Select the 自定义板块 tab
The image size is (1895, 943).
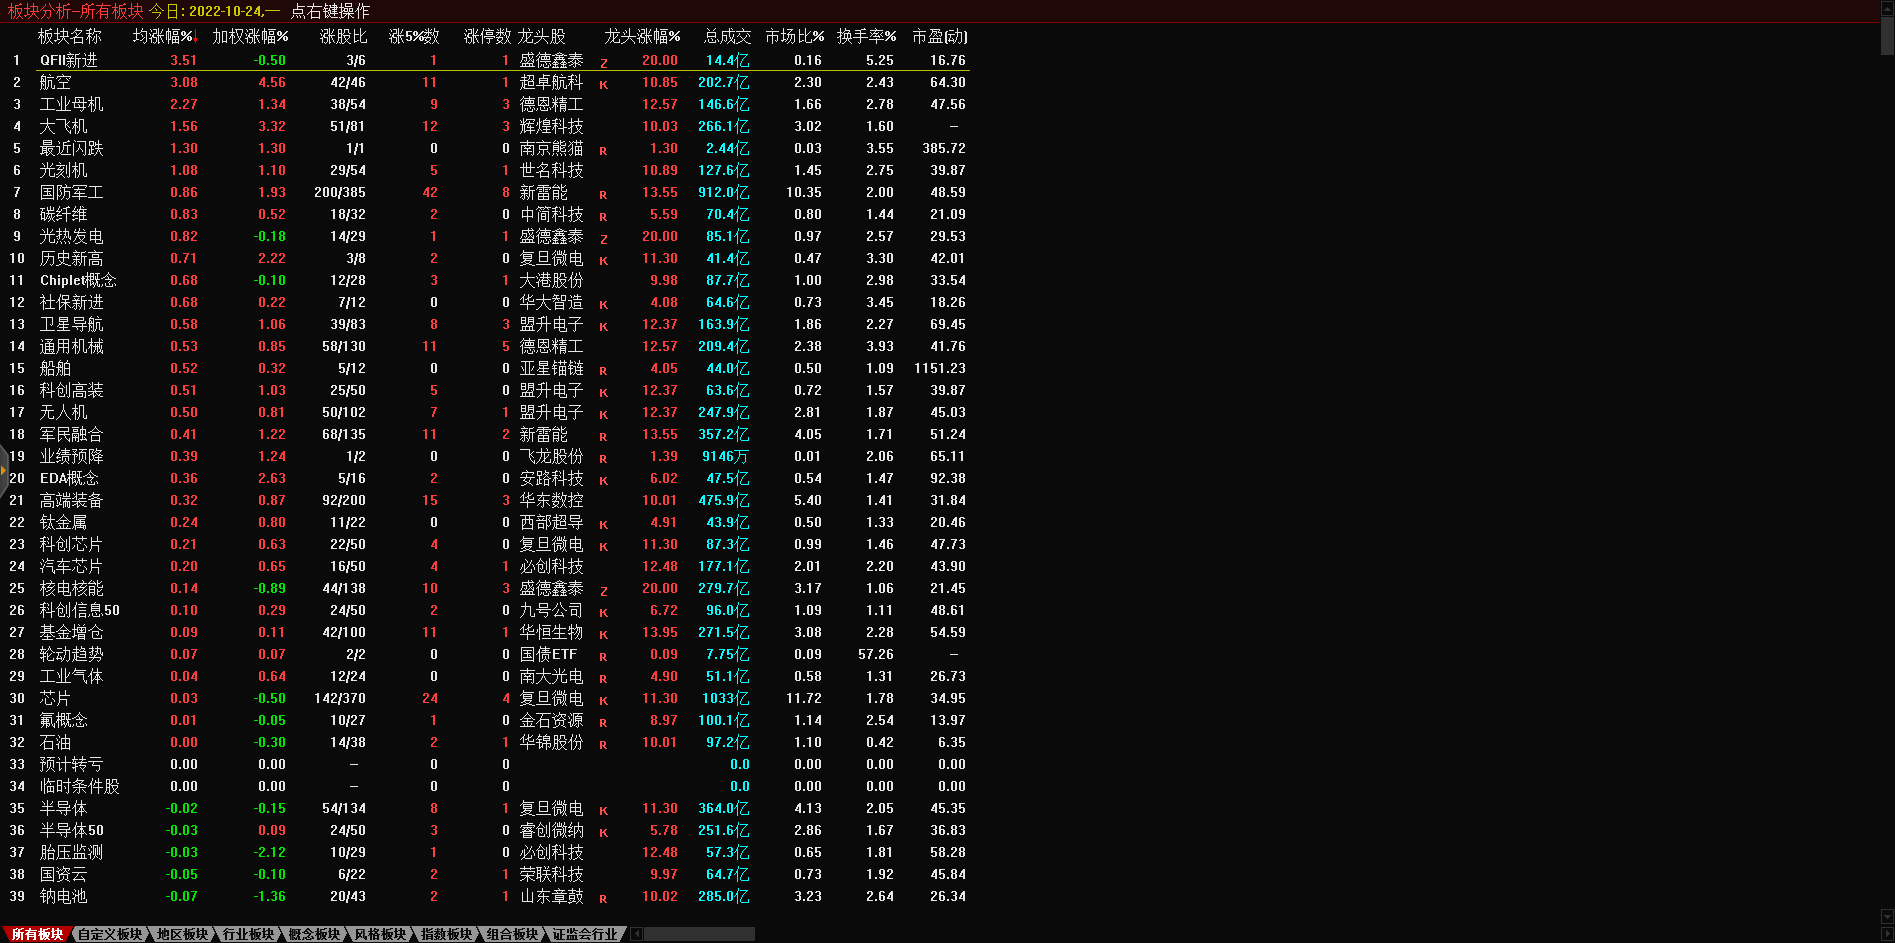point(110,934)
